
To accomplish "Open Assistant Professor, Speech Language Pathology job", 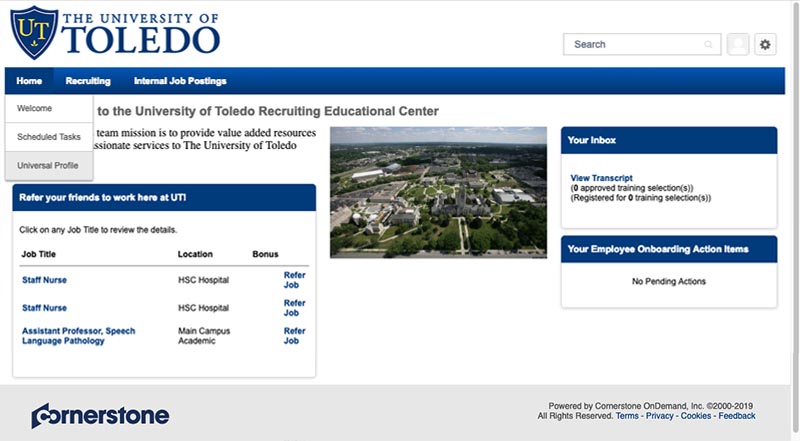I will (78, 336).
